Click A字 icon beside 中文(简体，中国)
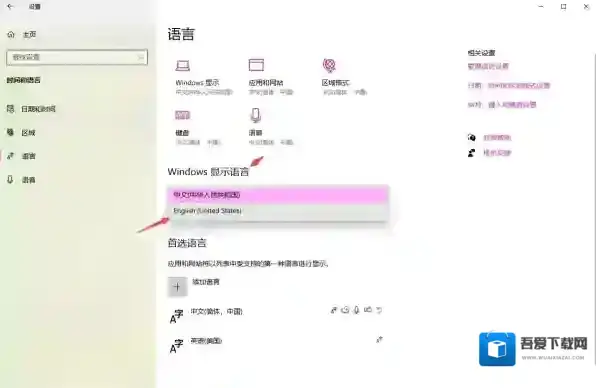 click(176, 316)
